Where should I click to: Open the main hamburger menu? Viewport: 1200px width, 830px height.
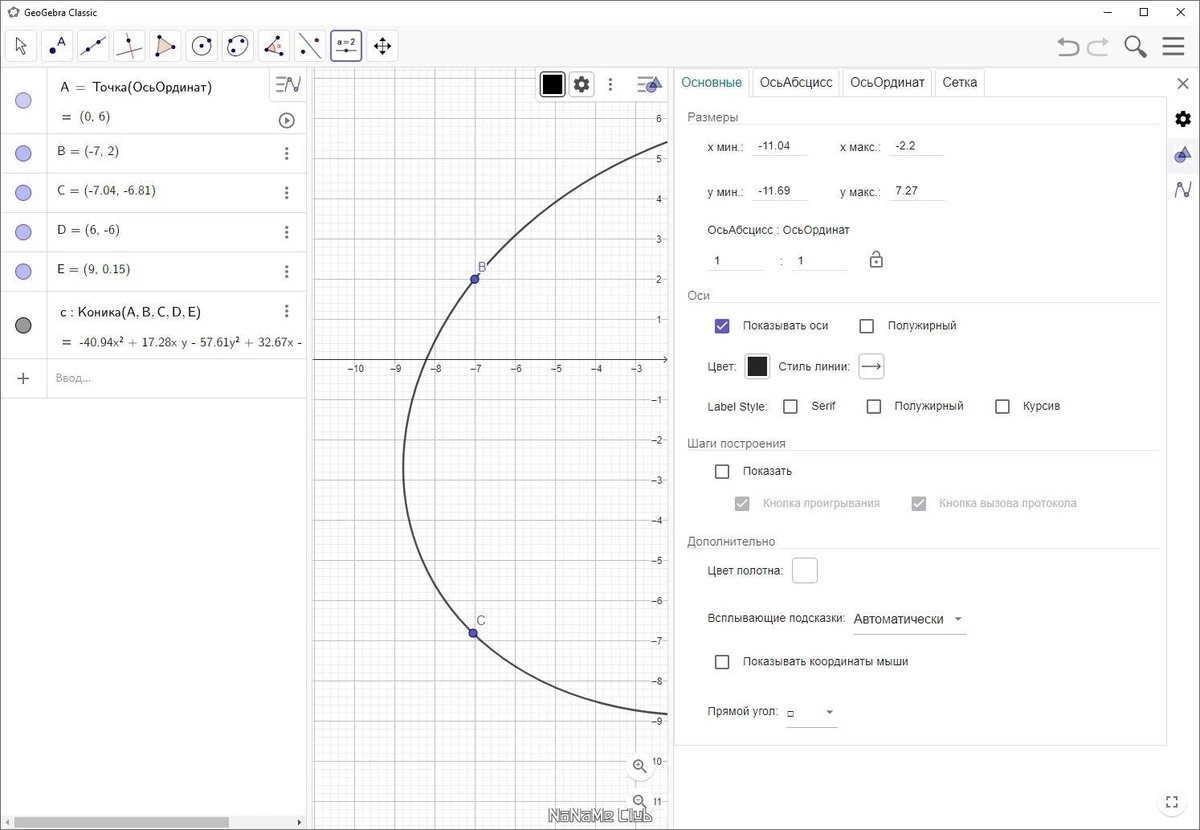pos(1173,46)
